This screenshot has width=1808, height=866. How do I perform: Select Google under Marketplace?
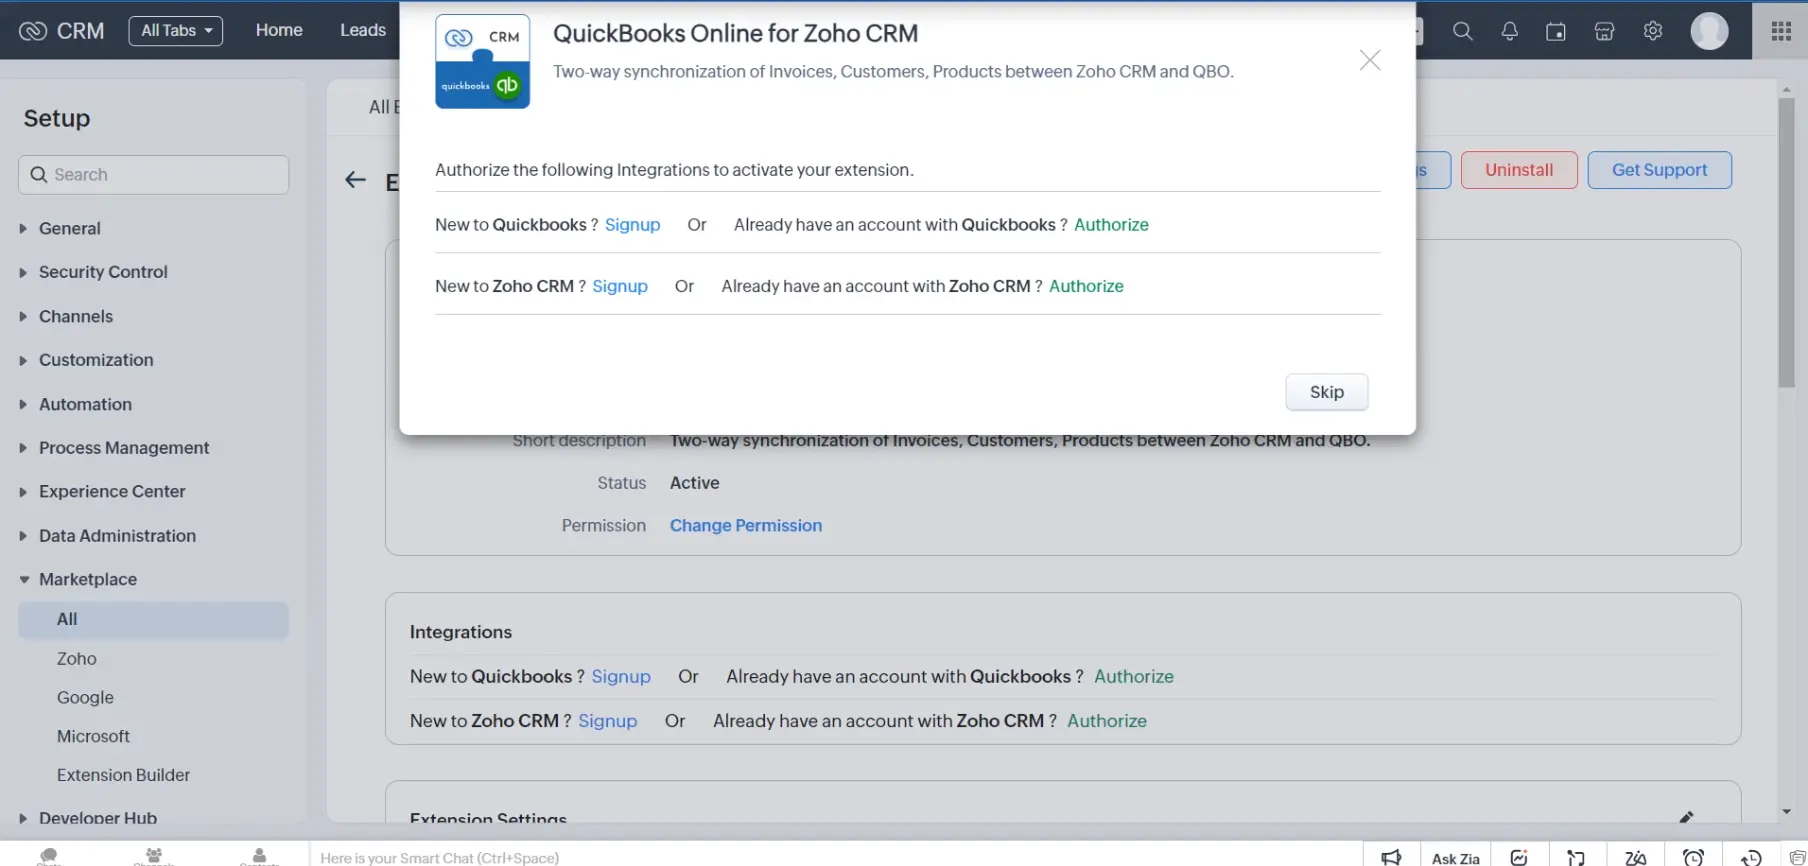coord(85,698)
